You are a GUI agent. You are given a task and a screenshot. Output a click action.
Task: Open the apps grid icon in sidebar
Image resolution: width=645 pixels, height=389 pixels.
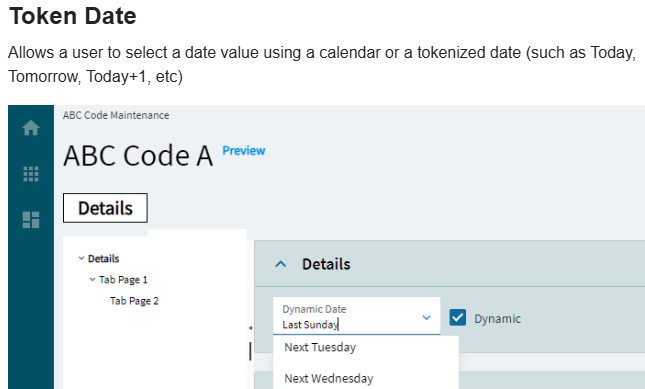pos(31,174)
